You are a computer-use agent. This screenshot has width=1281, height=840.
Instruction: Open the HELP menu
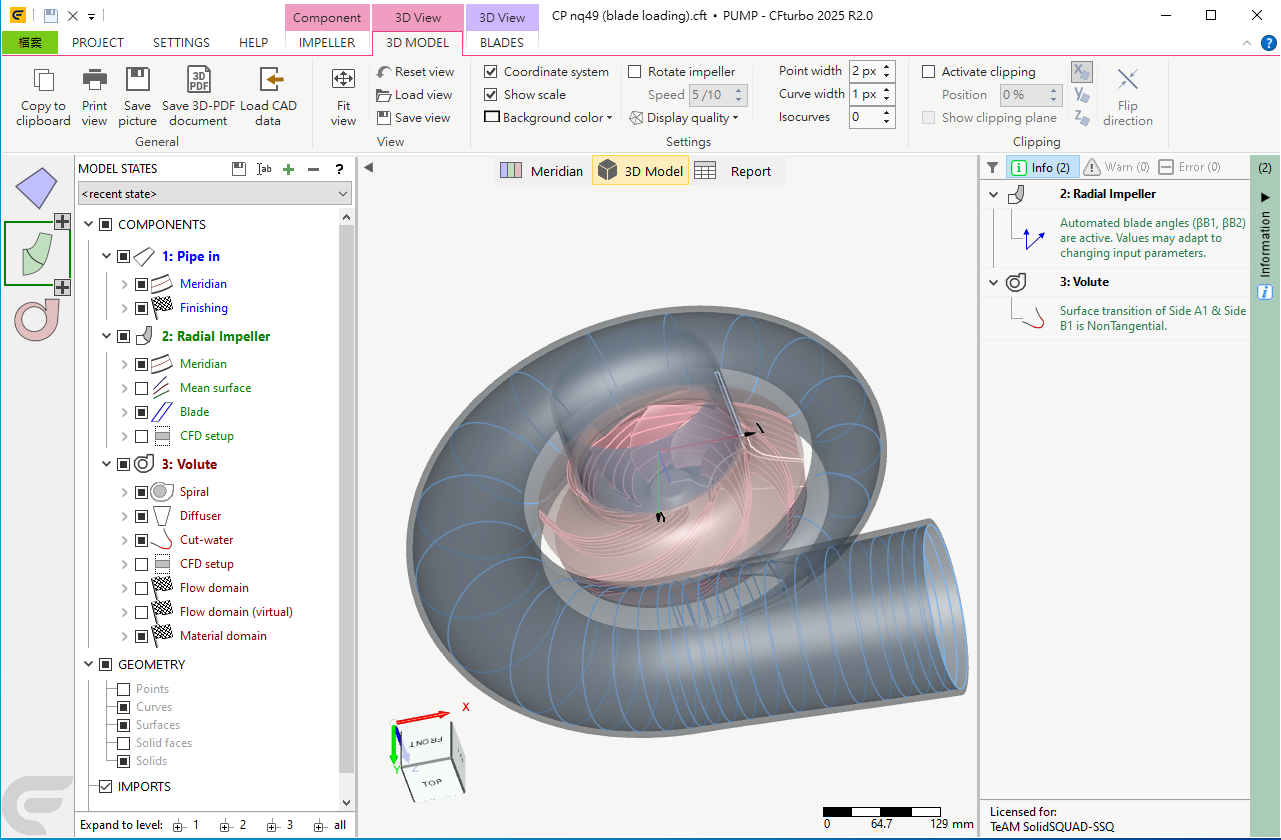pos(253,43)
